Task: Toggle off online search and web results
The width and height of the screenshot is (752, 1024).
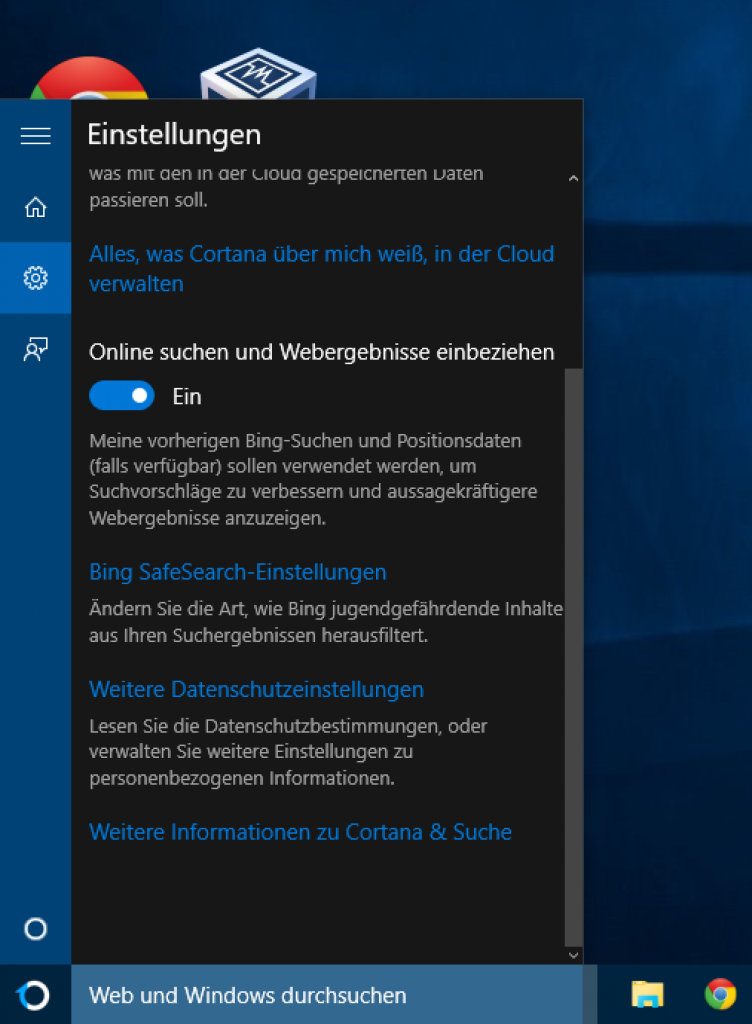Action: click(x=121, y=396)
